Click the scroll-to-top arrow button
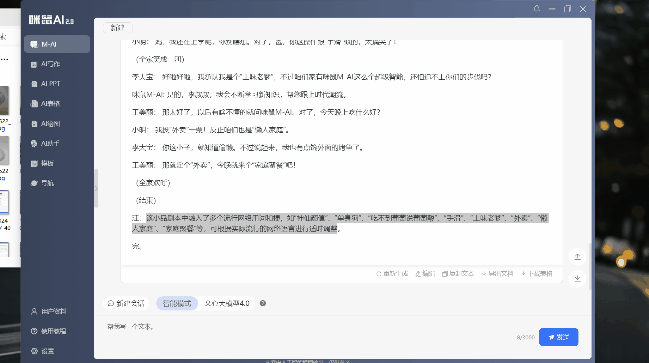This screenshot has height=363, width=649. (x=577, y=257)
